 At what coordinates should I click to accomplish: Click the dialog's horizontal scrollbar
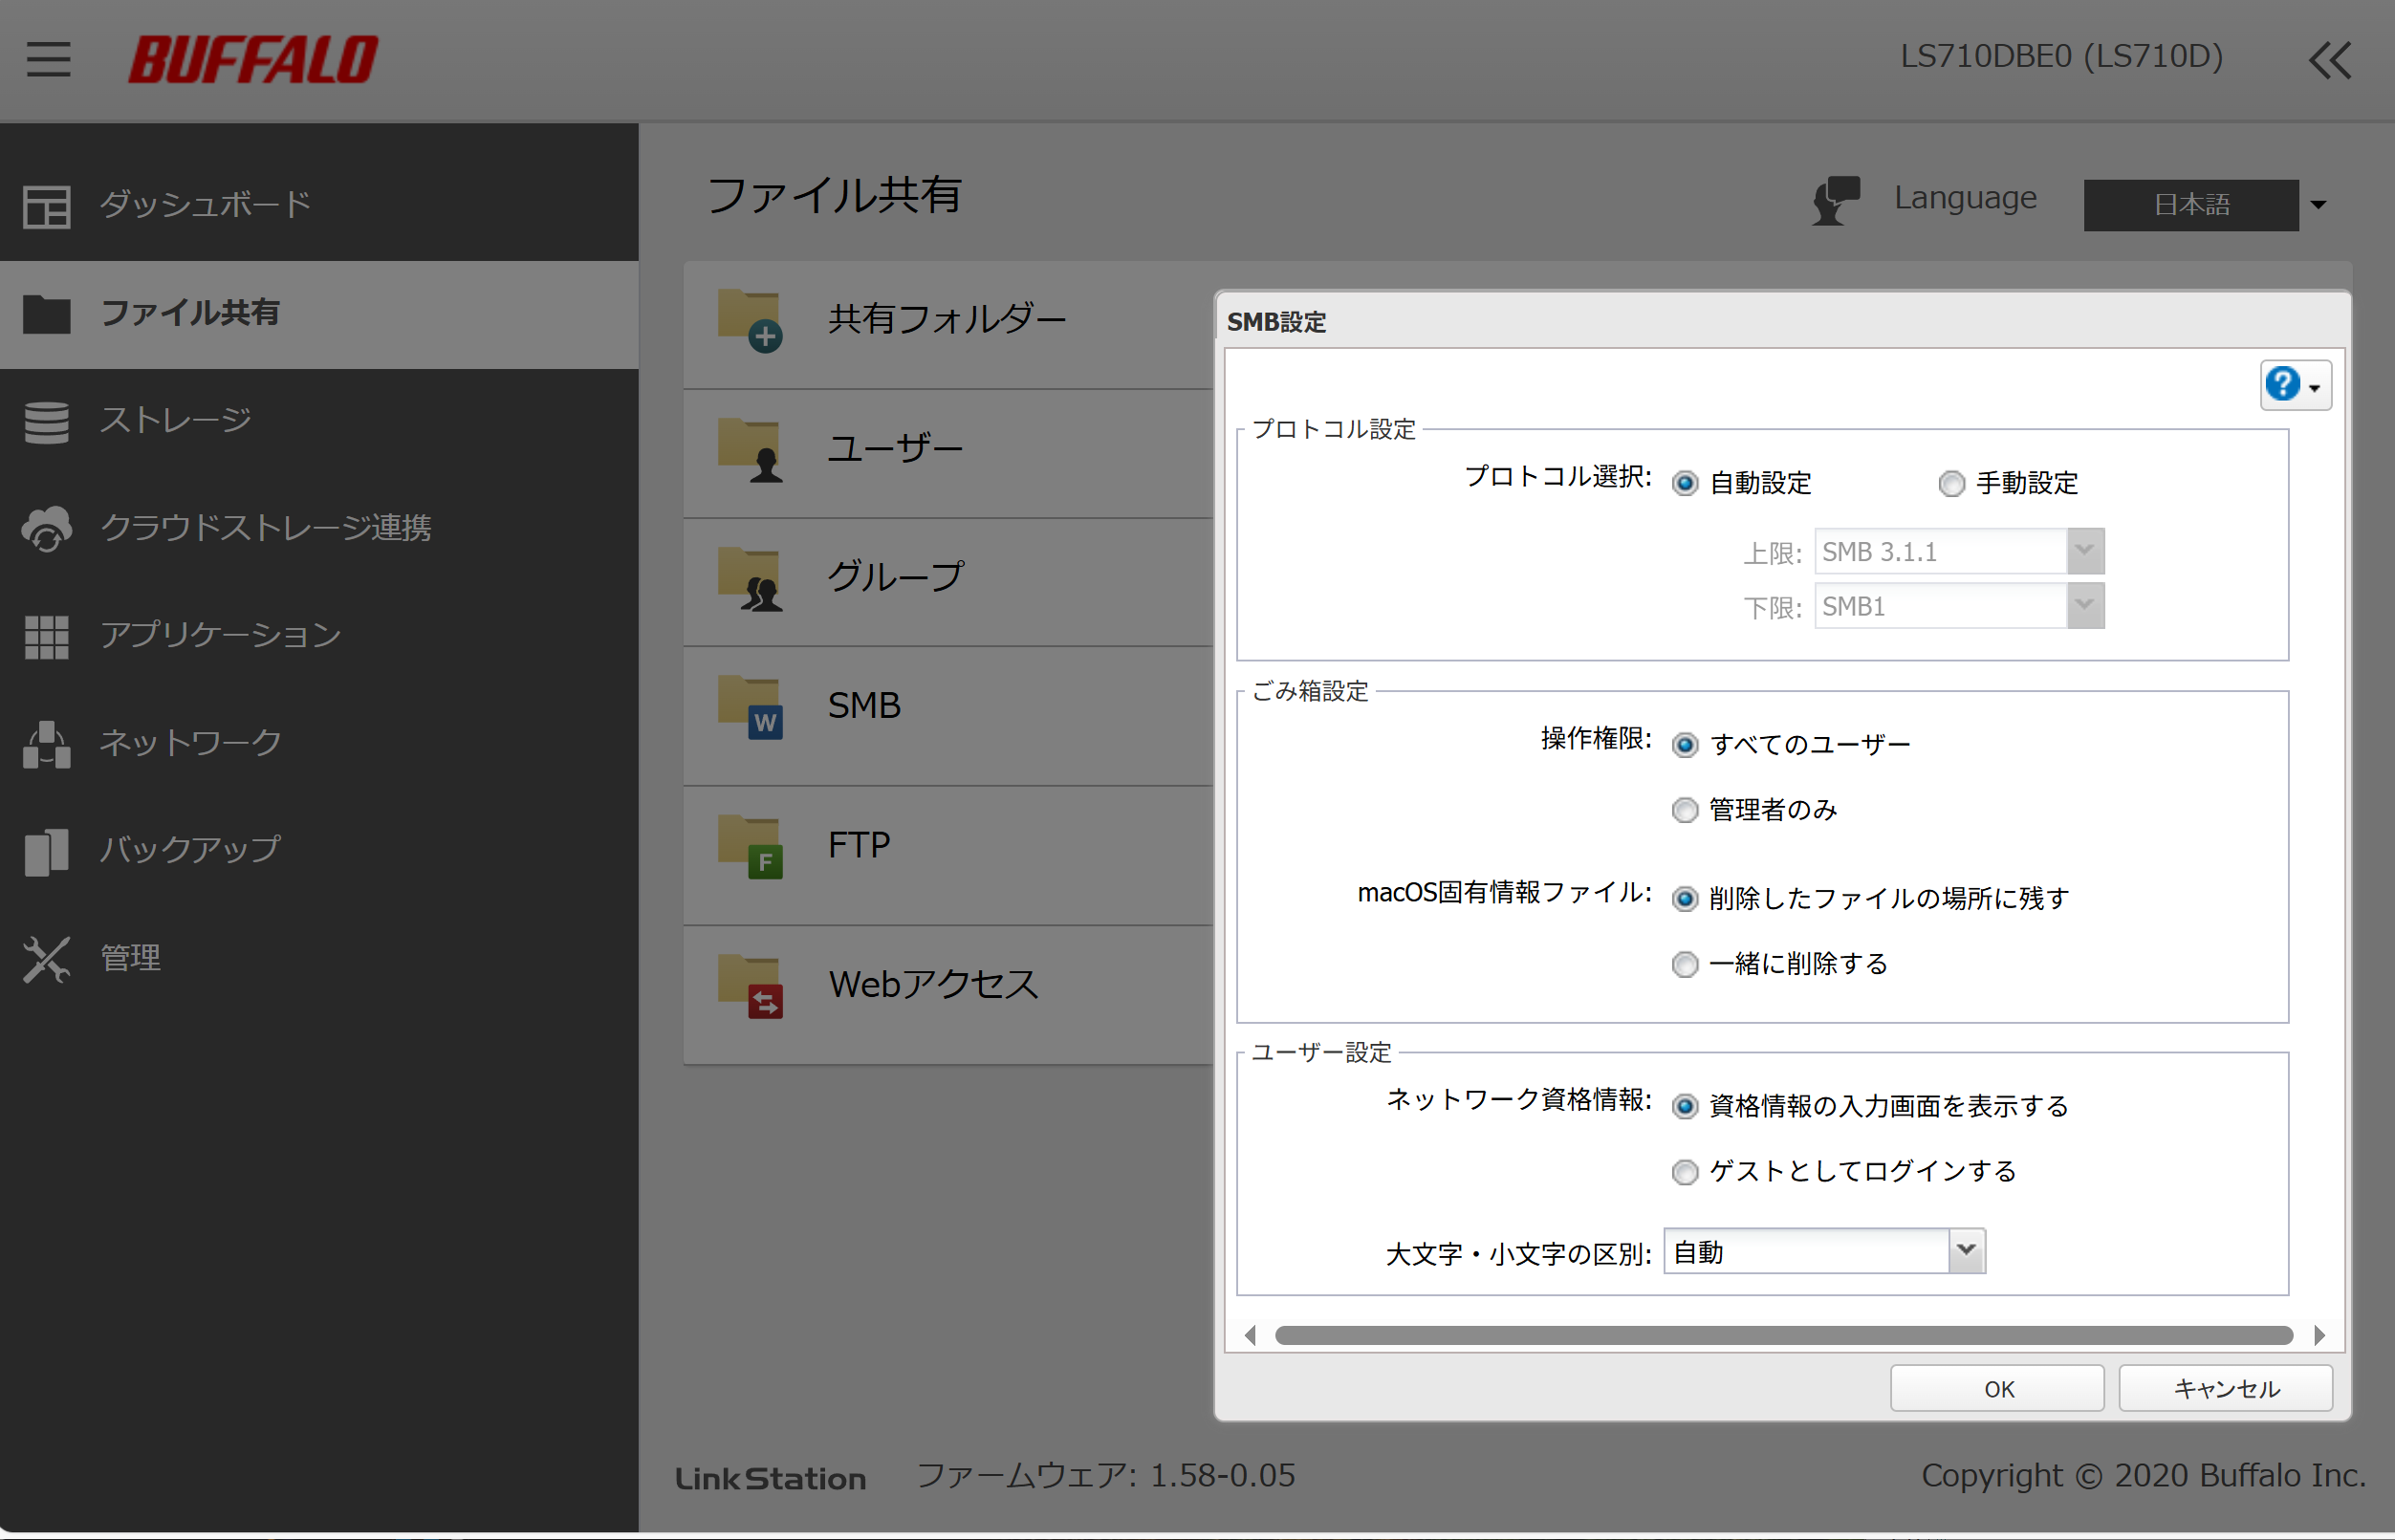tap(1783, 1335)
